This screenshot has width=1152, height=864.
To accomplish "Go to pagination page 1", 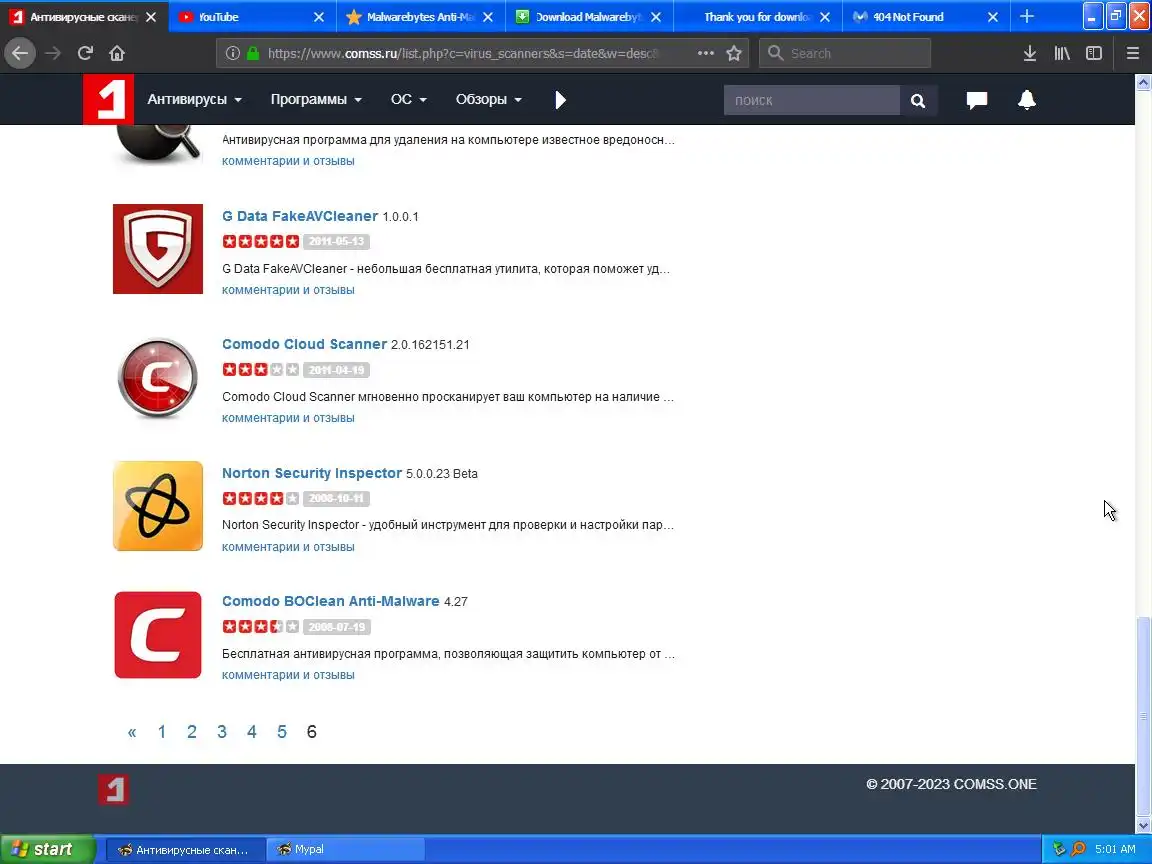I will click(162, 732).
